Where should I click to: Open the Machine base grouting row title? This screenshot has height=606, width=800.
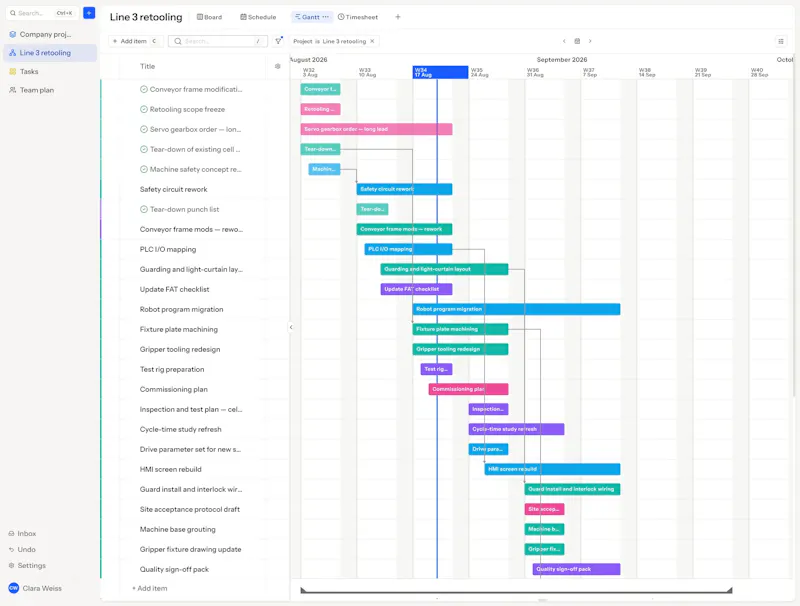(178, 529)
